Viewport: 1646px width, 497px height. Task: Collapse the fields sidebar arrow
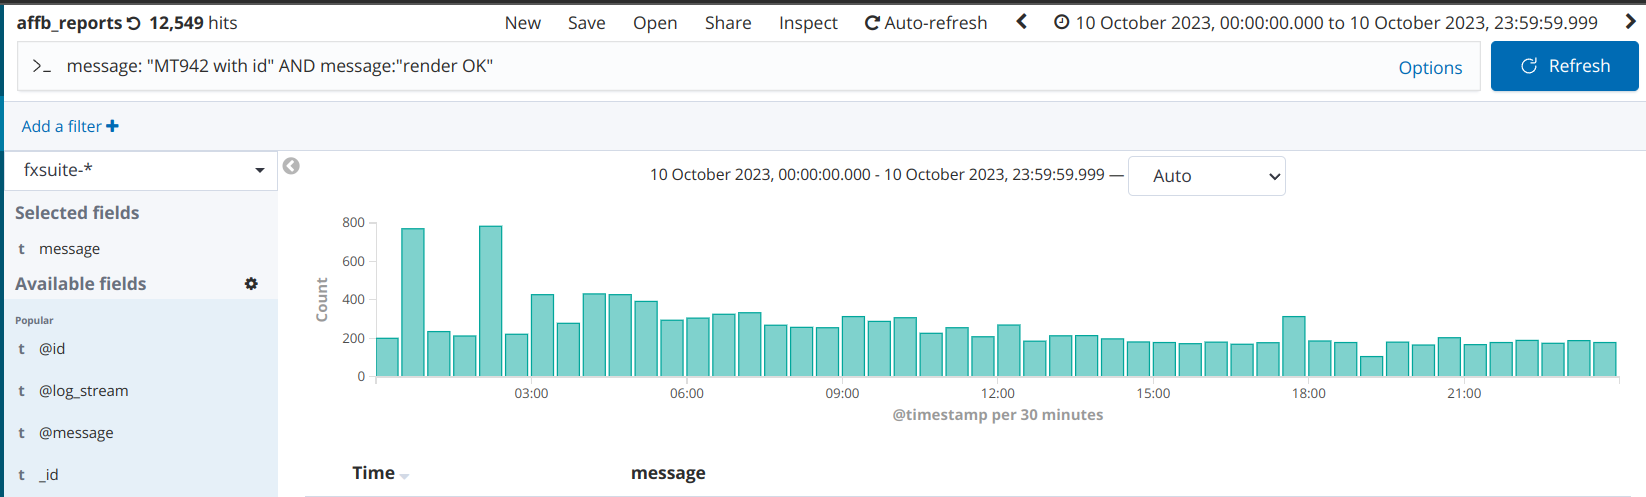click(291, 166)
